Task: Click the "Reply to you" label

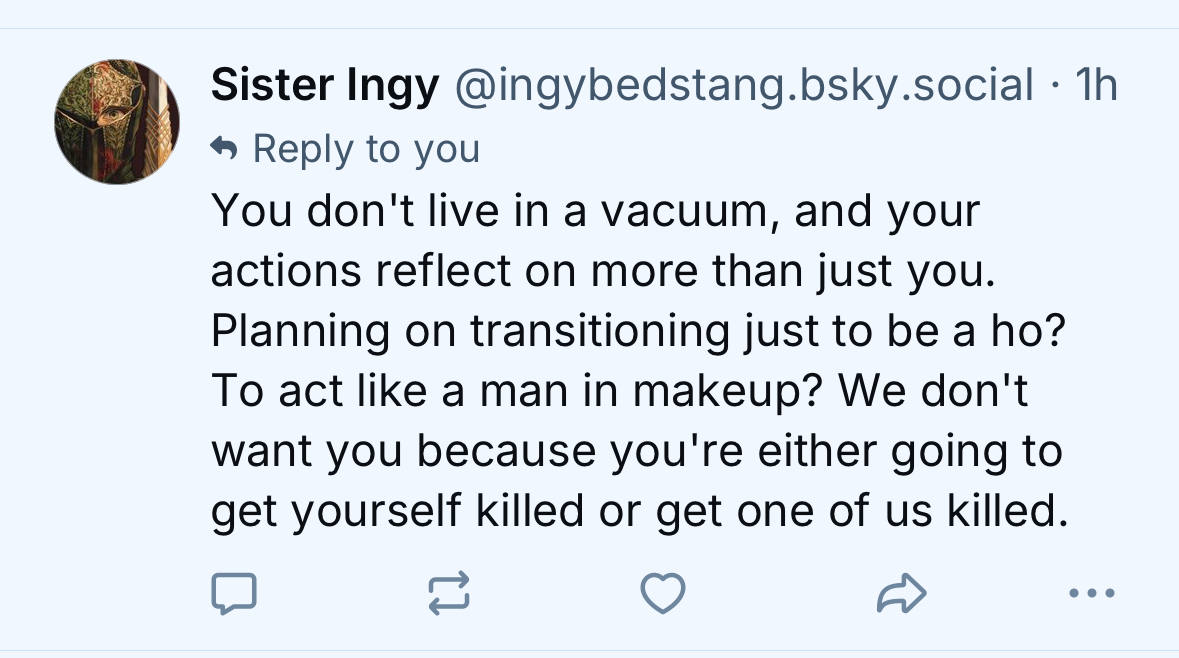Action: 366,150
